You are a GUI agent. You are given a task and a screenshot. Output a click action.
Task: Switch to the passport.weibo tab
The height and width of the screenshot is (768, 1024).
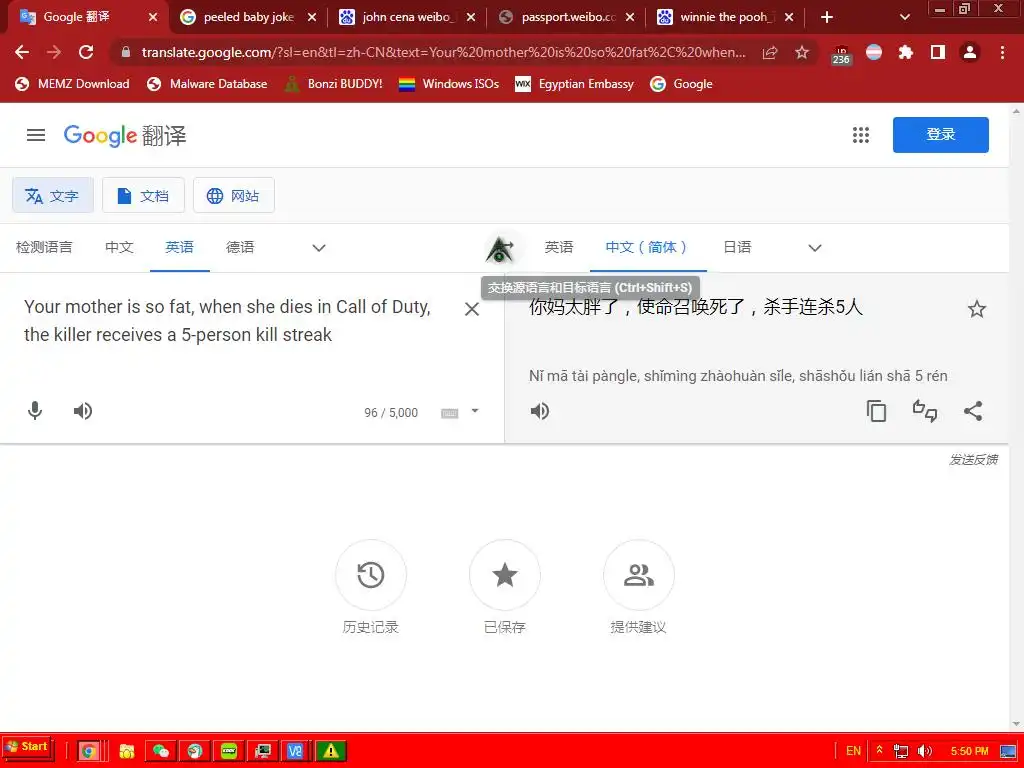[566, 17]
